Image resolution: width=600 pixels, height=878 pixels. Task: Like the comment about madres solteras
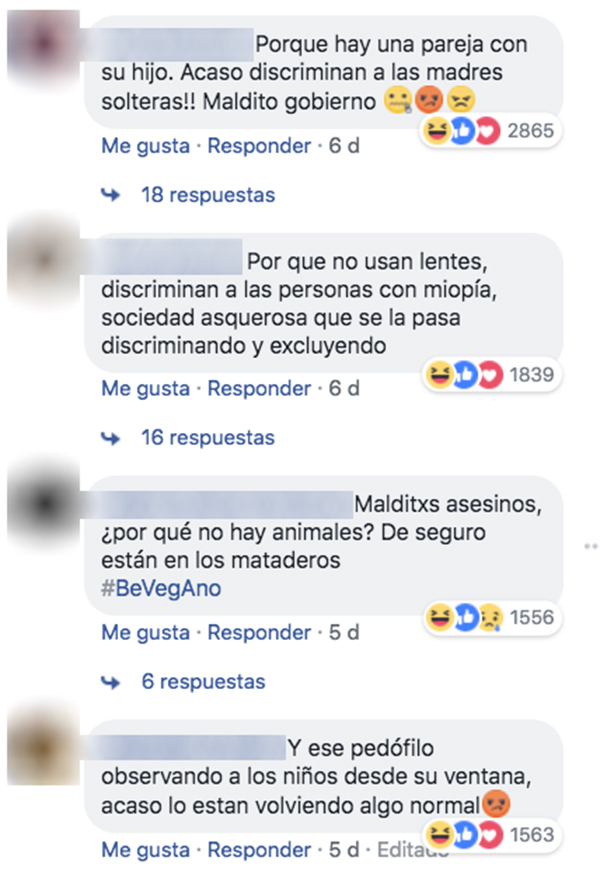[x=146, y=146]
